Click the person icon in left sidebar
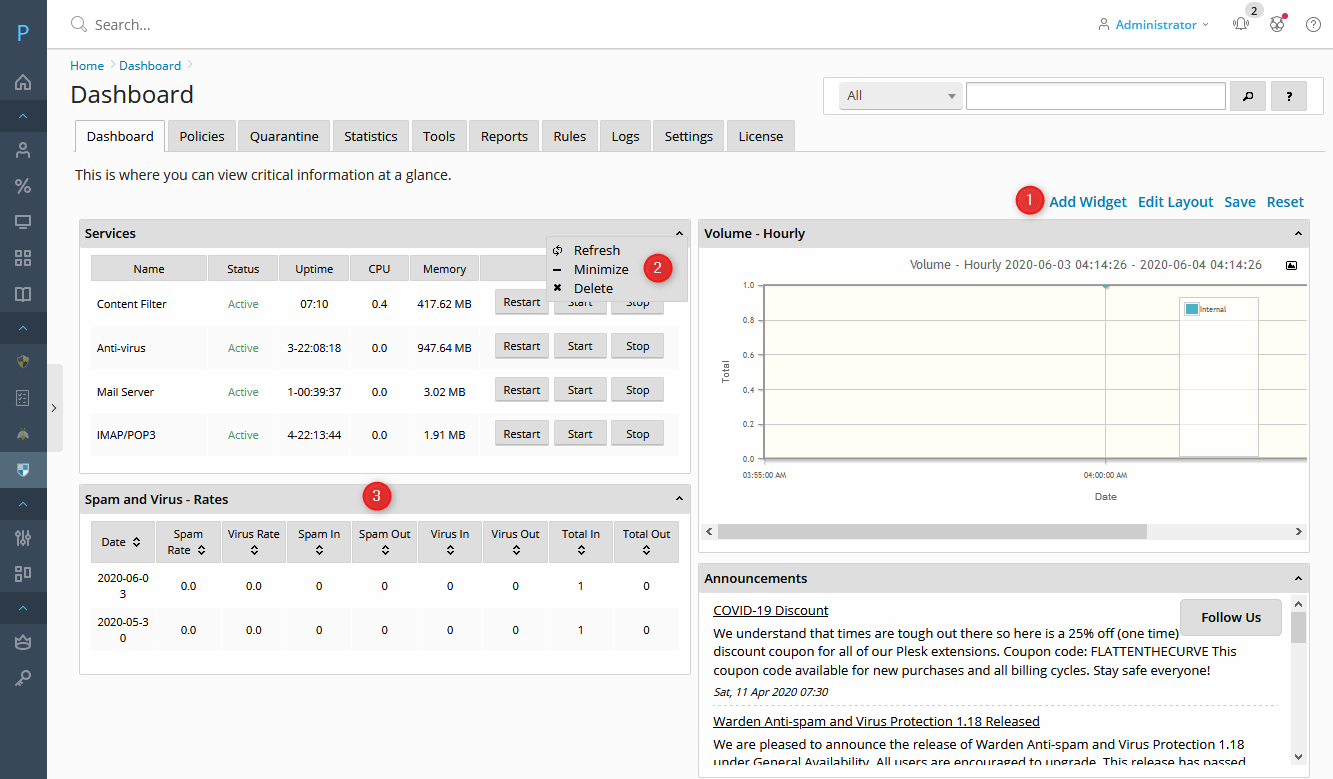The height and width of the screenshot is (779, 1333). click(23, 151)
